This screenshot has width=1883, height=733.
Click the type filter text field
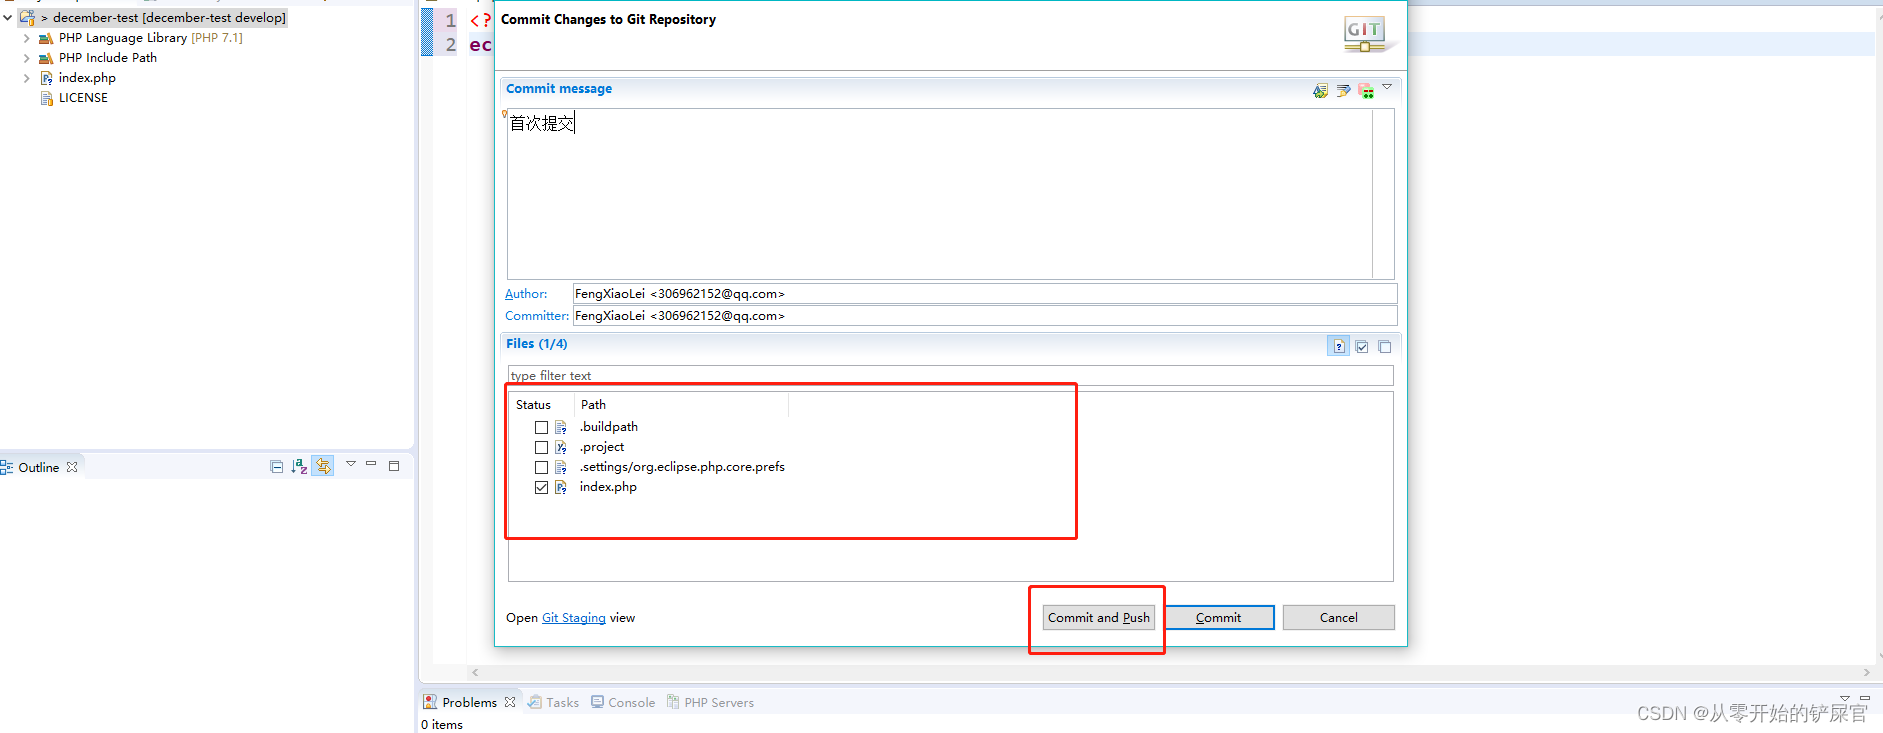tap(950, 376)
